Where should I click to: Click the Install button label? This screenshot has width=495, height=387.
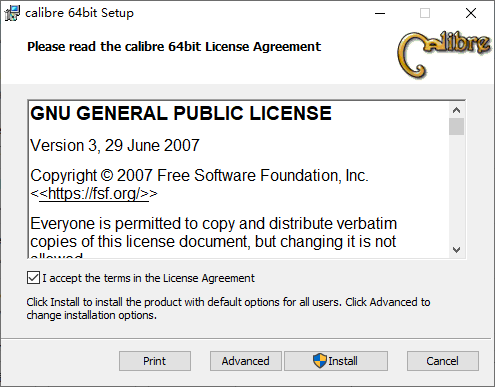coord(343,361)
